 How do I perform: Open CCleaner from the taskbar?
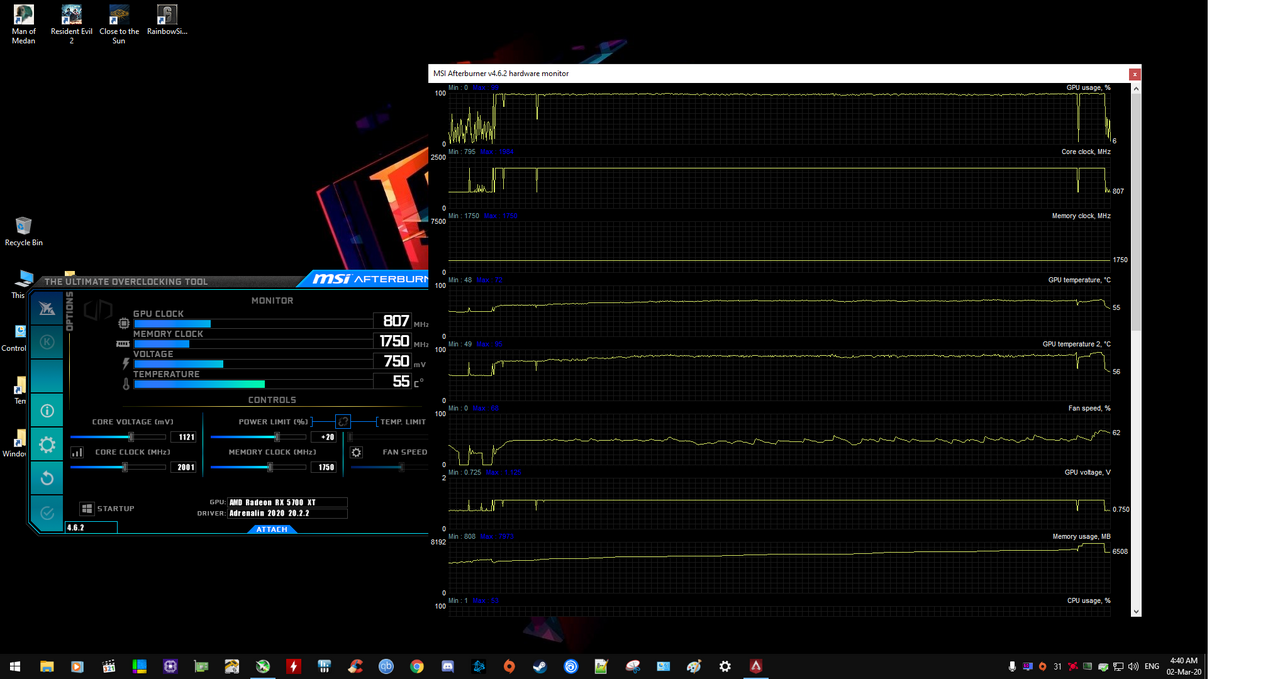tap(355, 666)
